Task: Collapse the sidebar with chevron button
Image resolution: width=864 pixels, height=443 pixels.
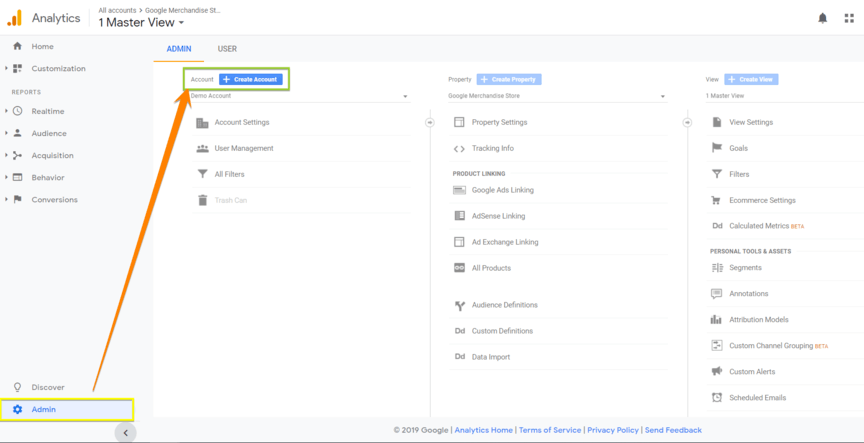Action: coord(126,433)
